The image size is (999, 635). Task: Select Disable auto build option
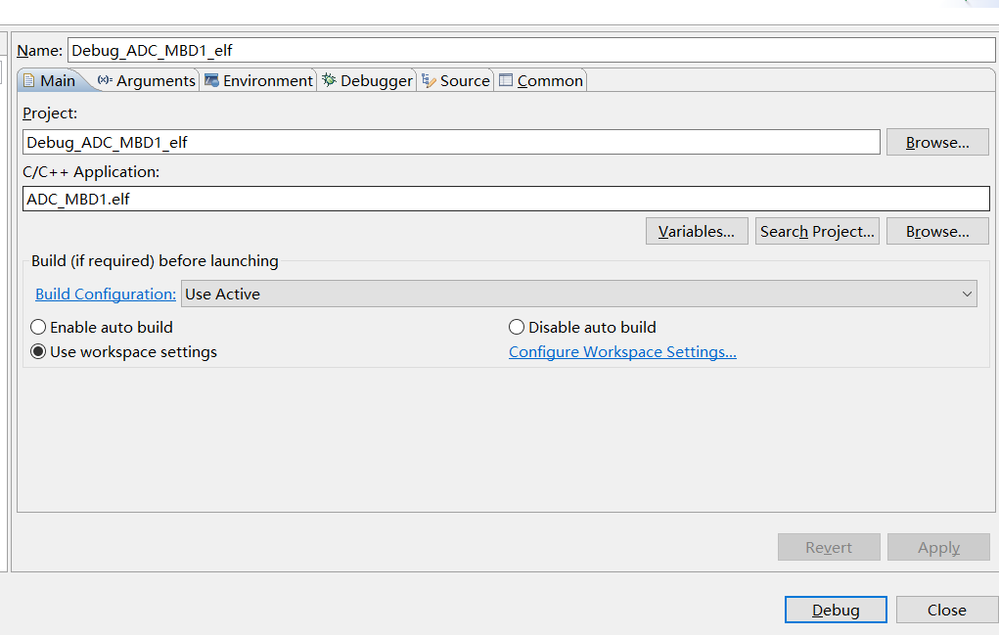[517, 327]
